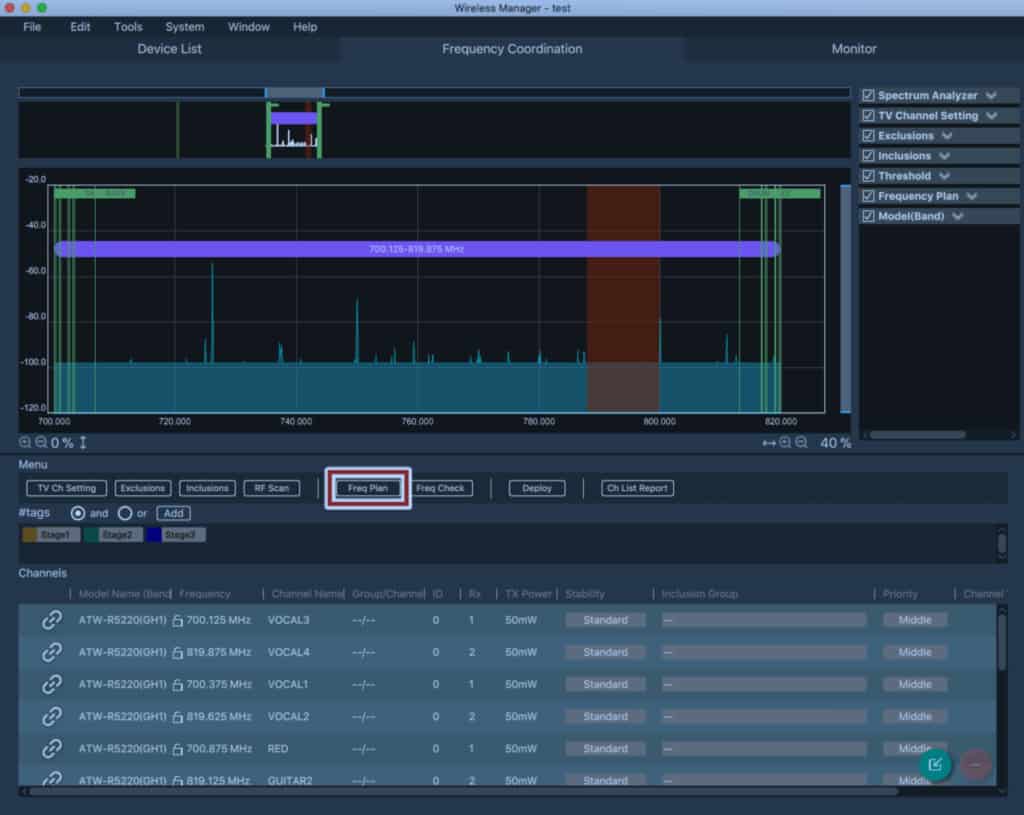Click the horizontal fit arrows icon
Viewport: 1024px width, 815px height.
tap(769, 442)
